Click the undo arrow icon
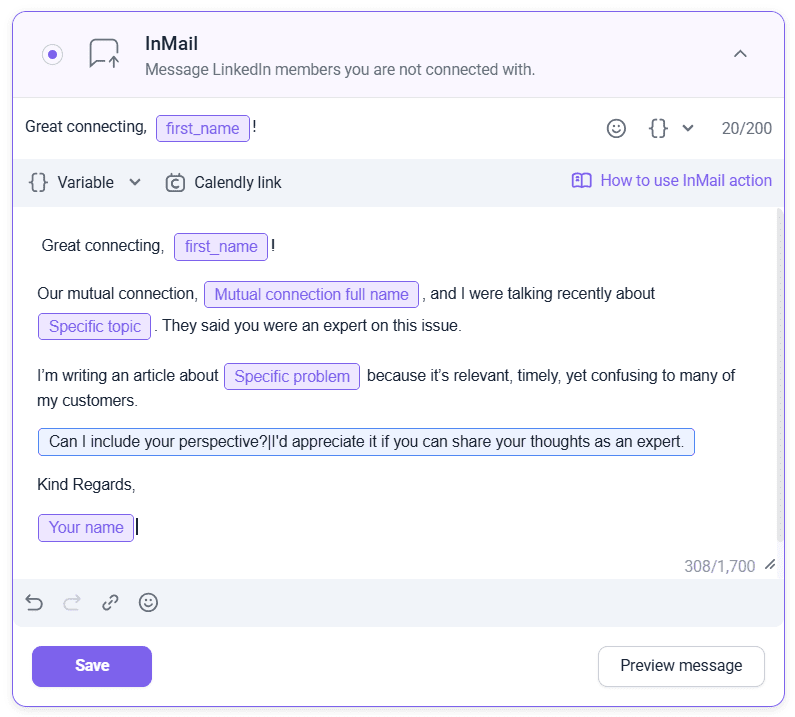This screenshot has height=717, width=795. pos(34,603)
